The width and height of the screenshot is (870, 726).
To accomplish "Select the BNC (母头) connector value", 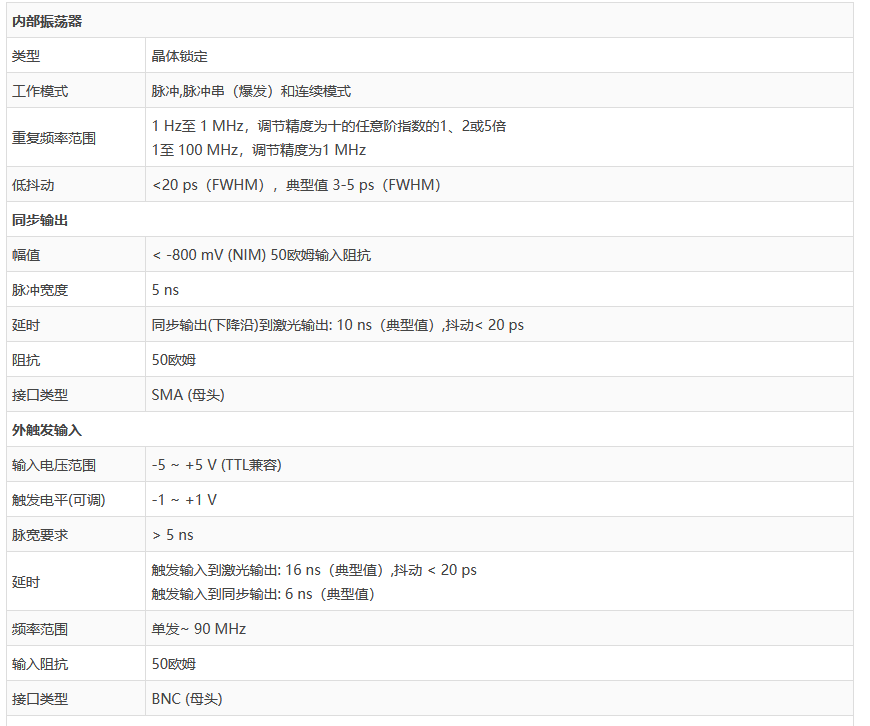I will coord(187,699).
